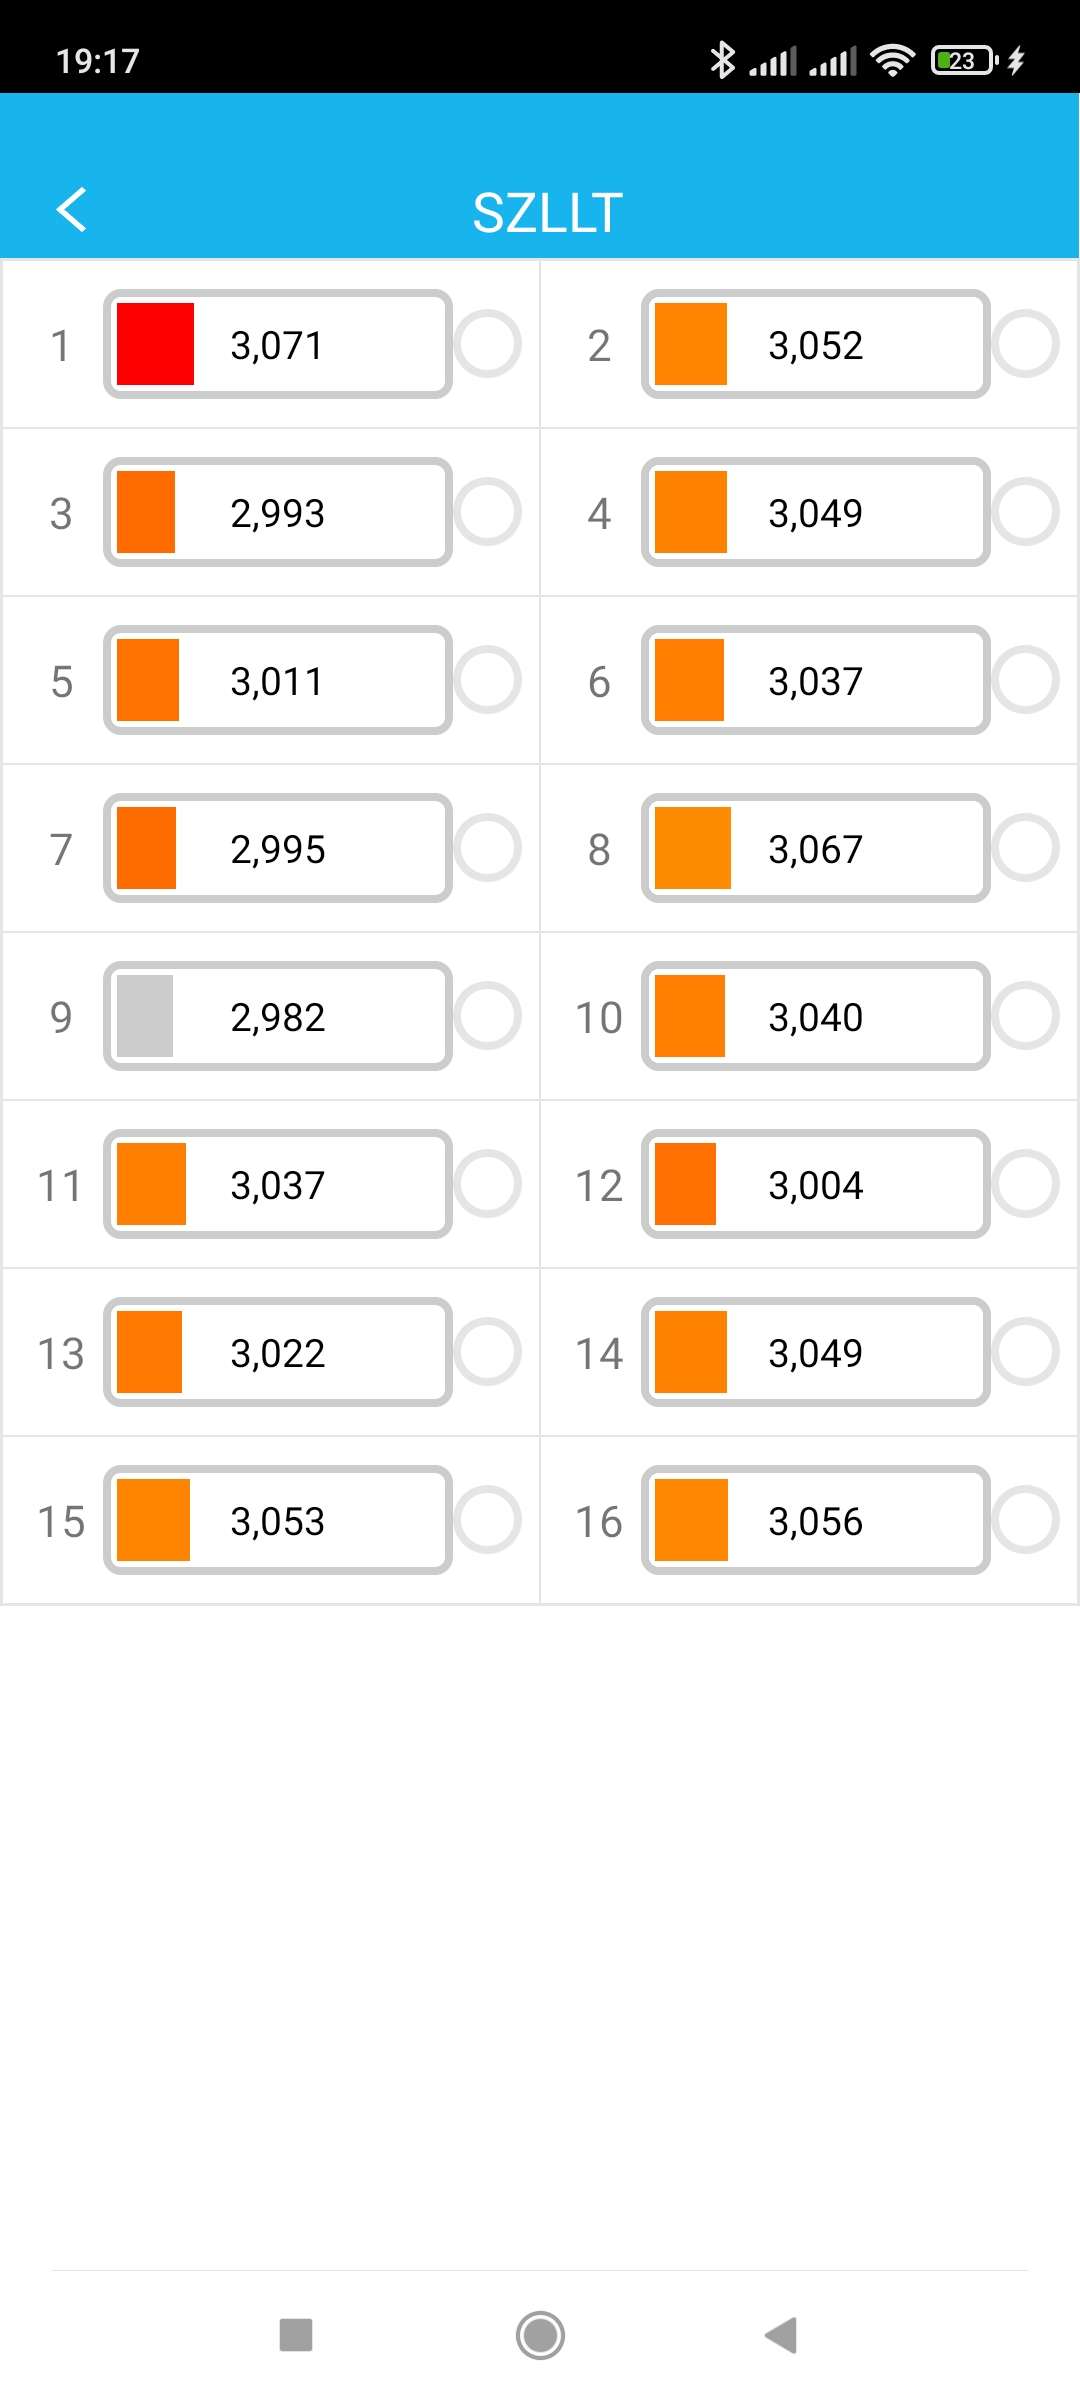Select the radio button for cell 5

[488, 681]
